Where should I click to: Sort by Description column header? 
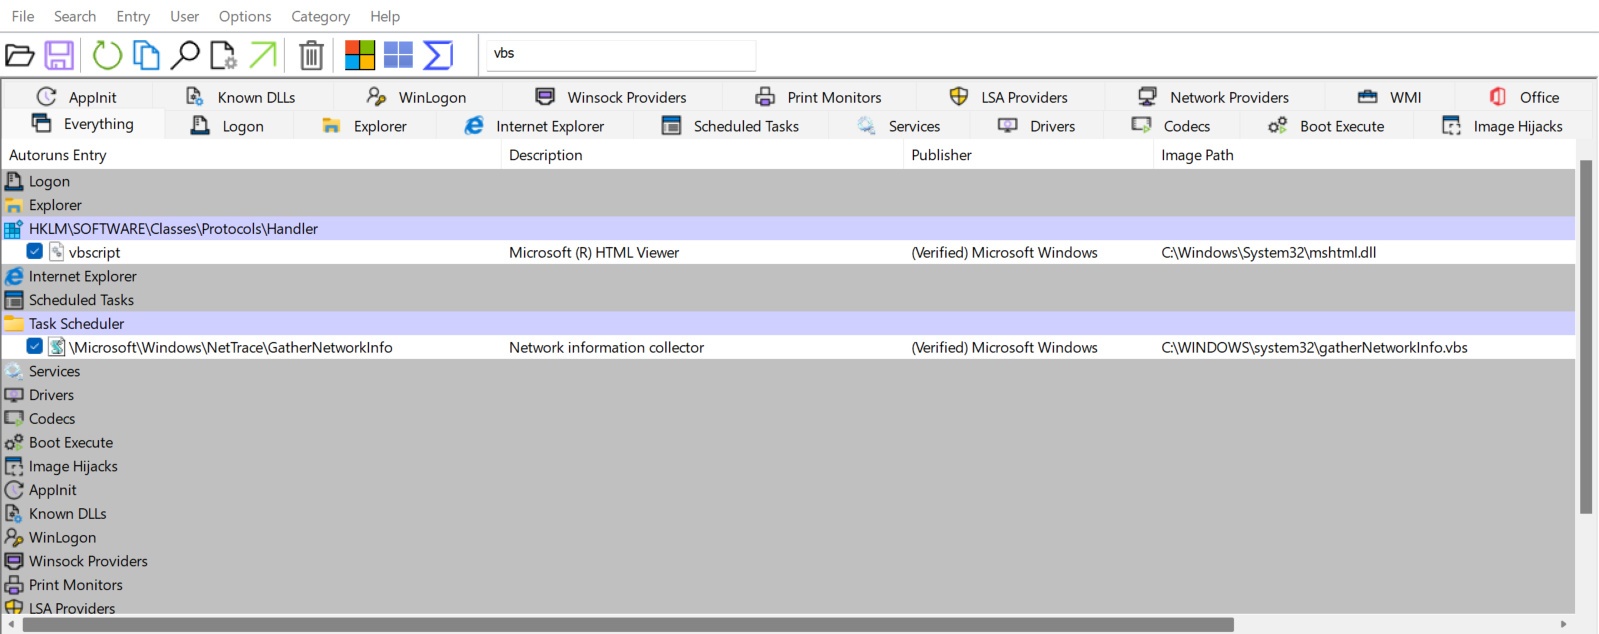coord(702,155)
